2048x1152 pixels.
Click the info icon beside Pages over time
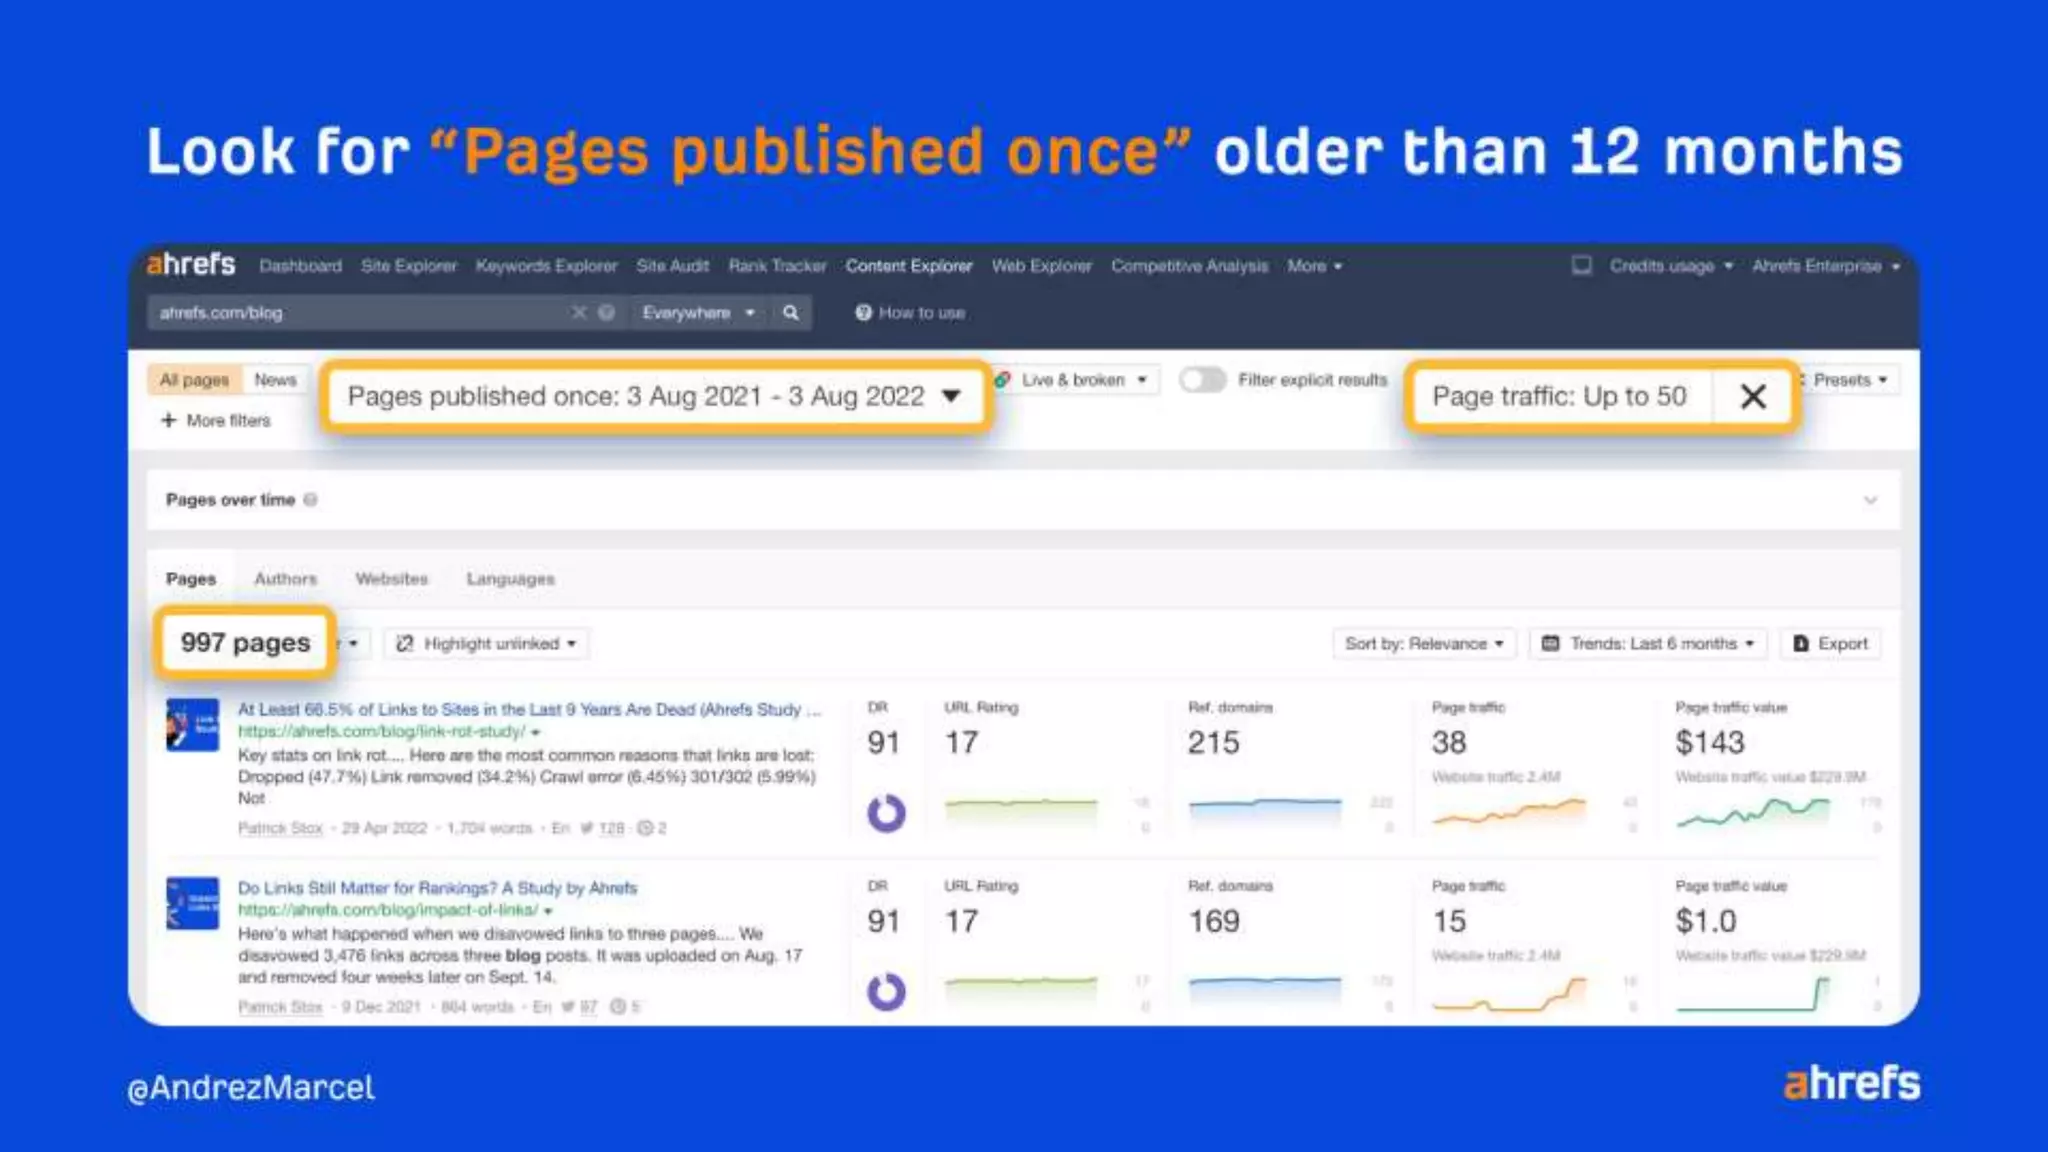tap(311, 500)
